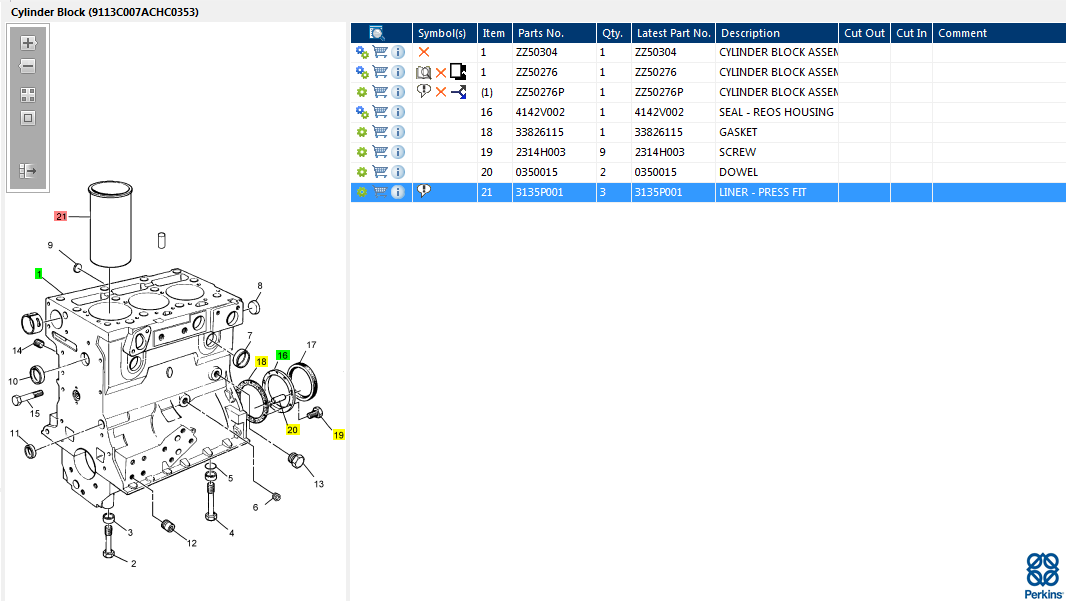Add ZZ50276 to the shopping cart
Viewport: 1066px width, 601px height.
tap(380, 71)
